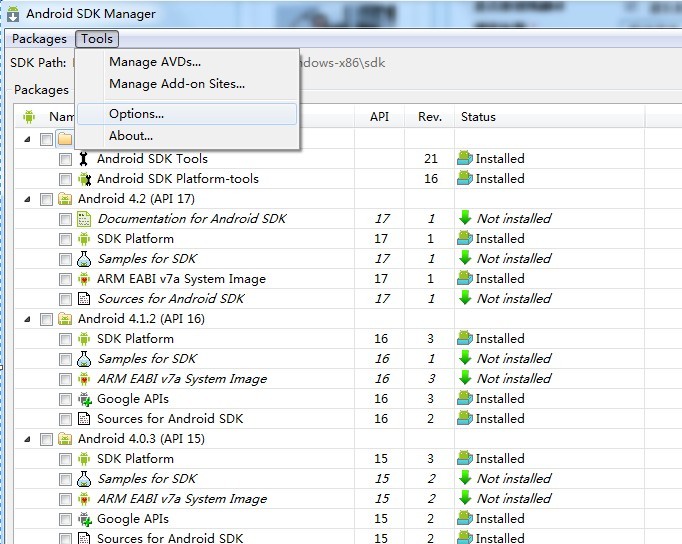Screen dimensions: 682x544
Task: Collapse the Android 4.0.3 (API 15) group
Action: pos(27,440)
